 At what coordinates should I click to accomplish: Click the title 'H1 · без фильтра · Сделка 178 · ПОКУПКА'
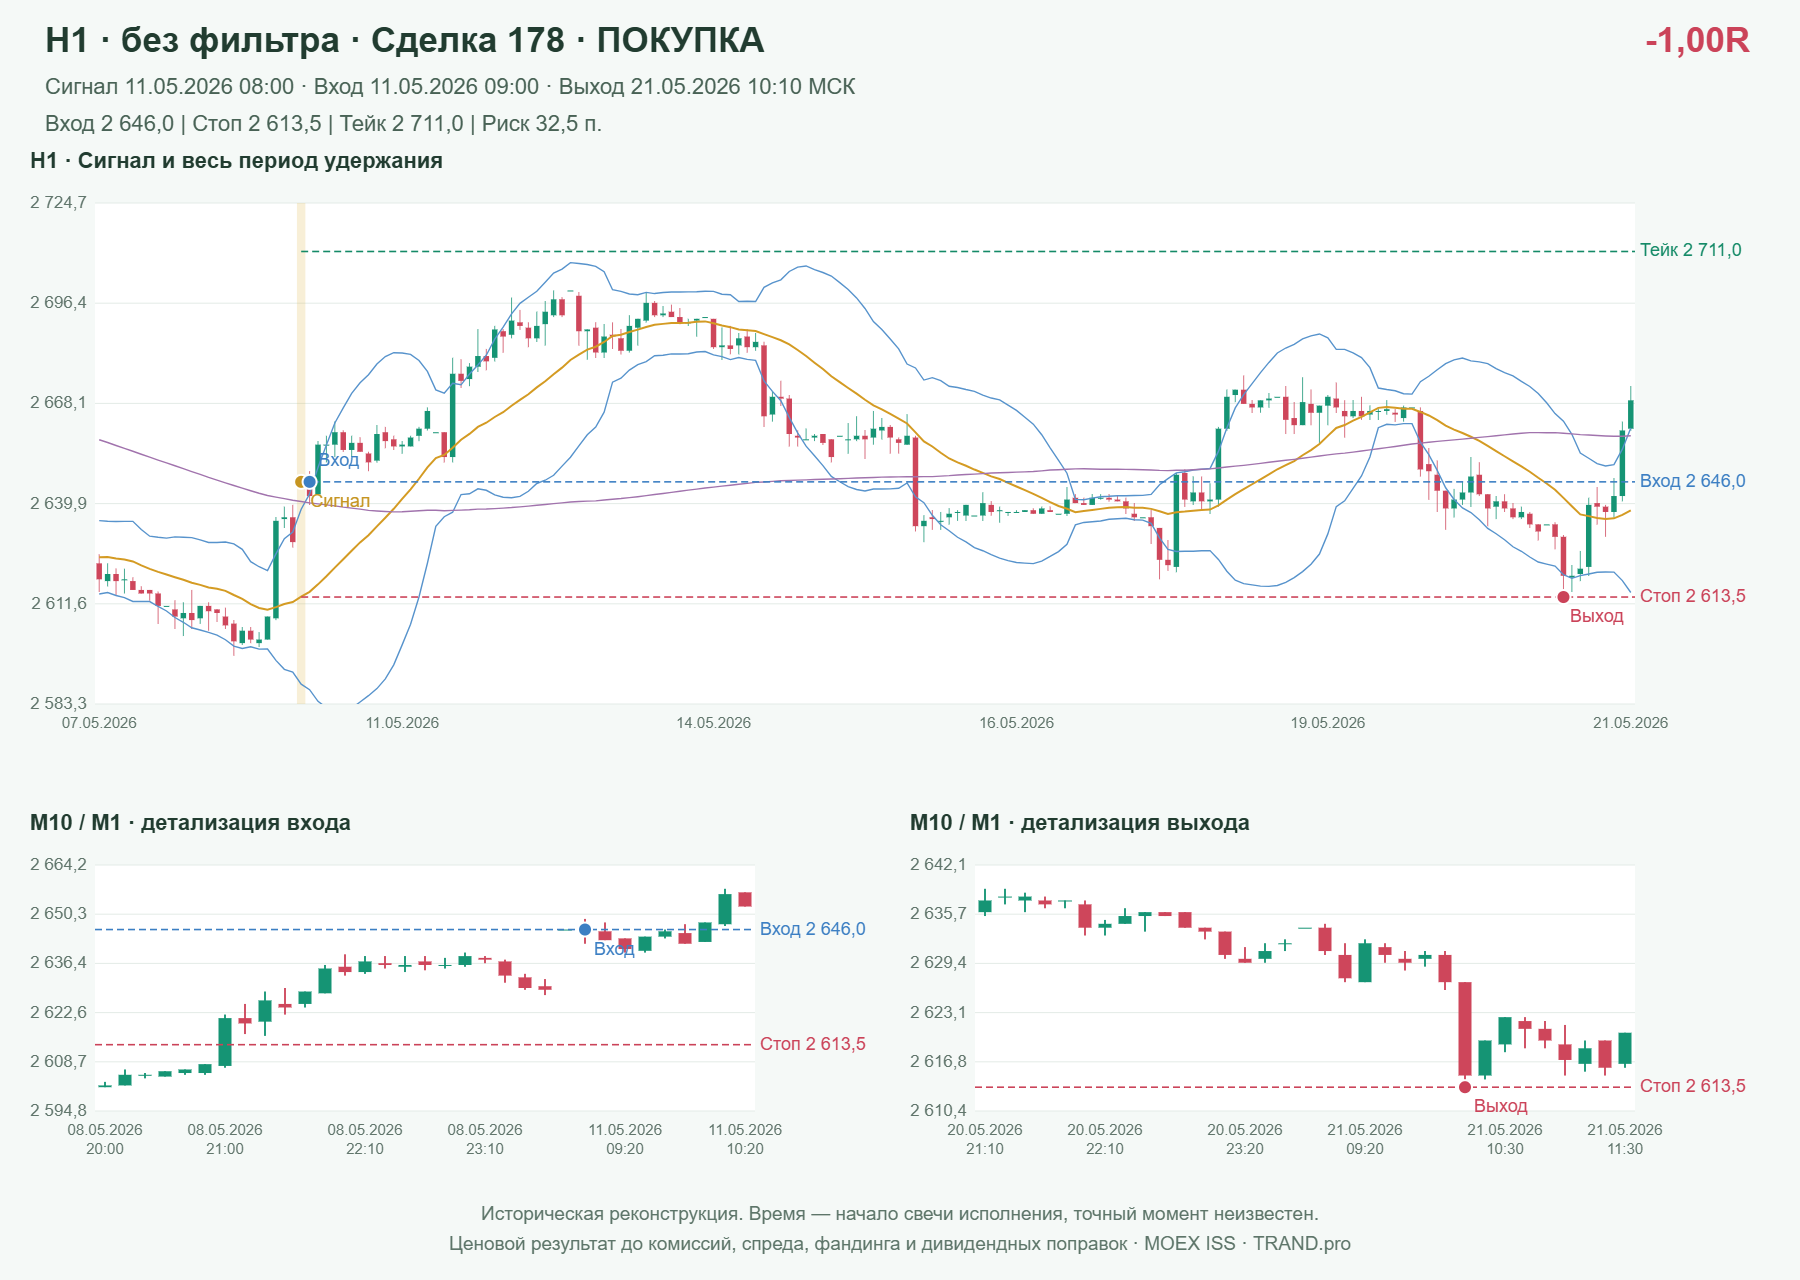click(x=405, y=40)
